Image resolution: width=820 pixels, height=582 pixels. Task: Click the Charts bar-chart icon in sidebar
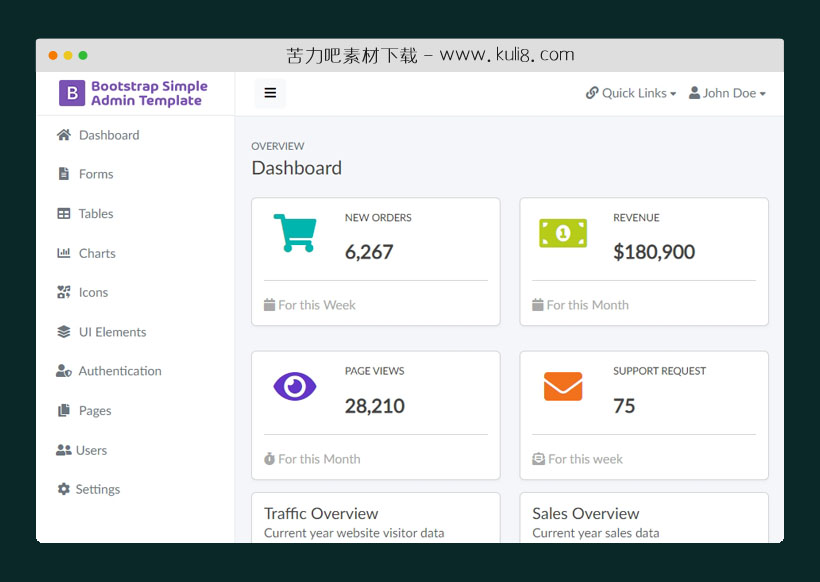click(x=63, y=253)
